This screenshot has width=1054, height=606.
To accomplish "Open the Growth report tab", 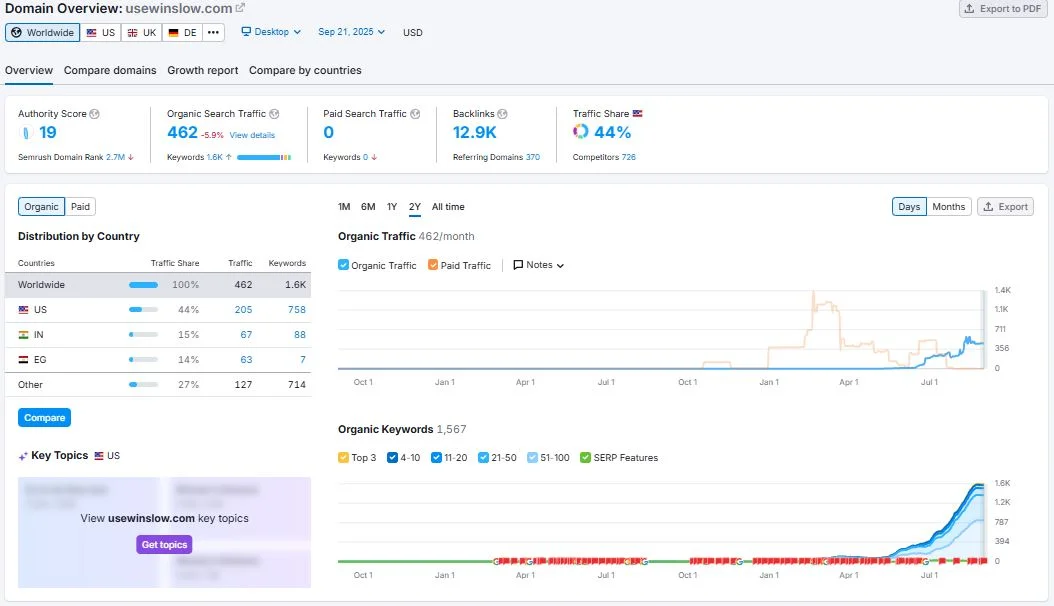I will 203,70.
